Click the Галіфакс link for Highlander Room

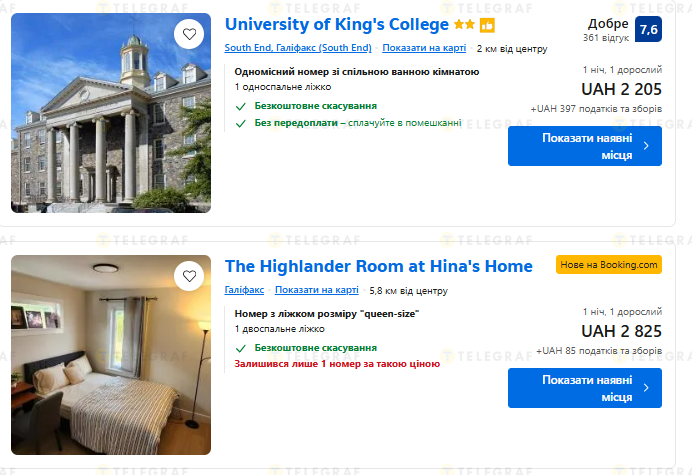[244, 290]
